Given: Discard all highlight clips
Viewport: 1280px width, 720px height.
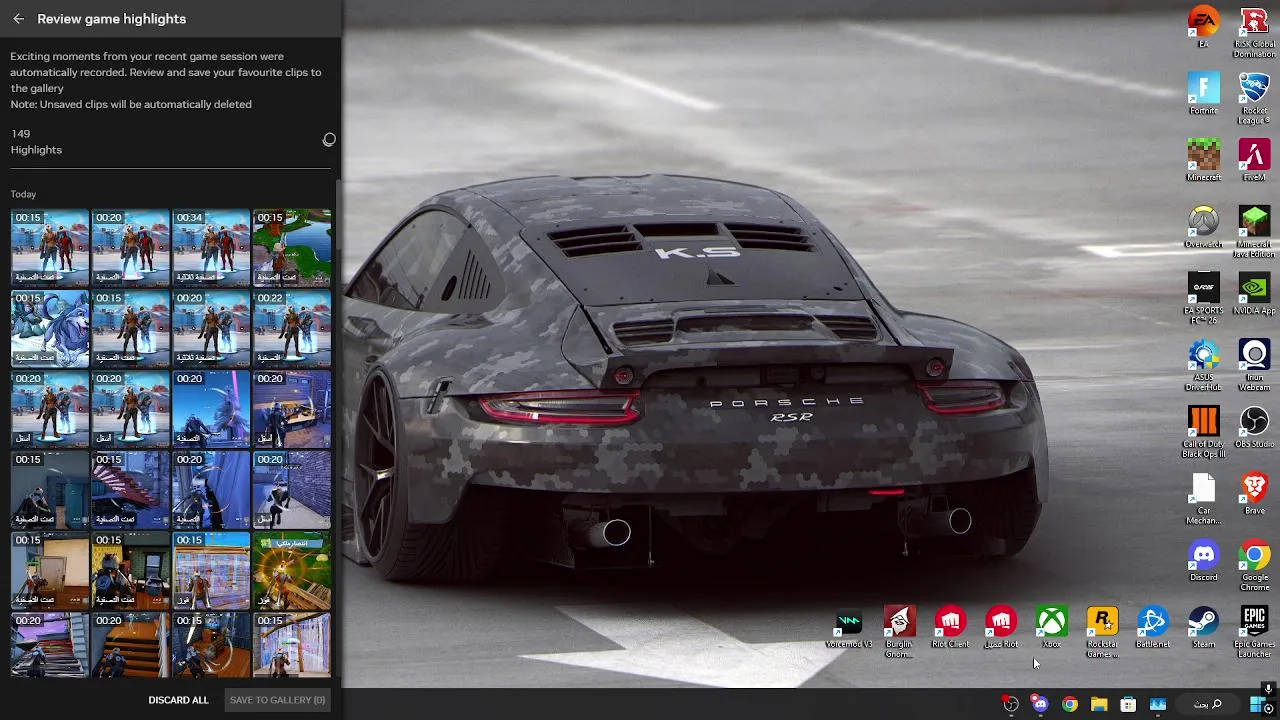Looking at the screenshot, I should (179, 700).
